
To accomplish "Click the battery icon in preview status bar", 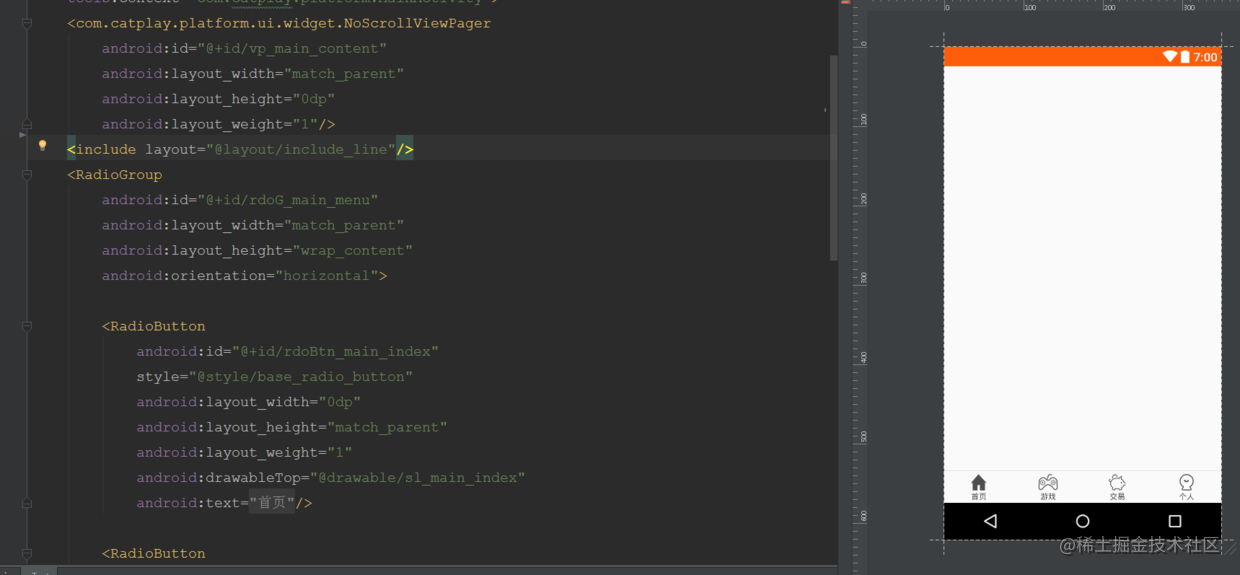I will click(1185, 57).
